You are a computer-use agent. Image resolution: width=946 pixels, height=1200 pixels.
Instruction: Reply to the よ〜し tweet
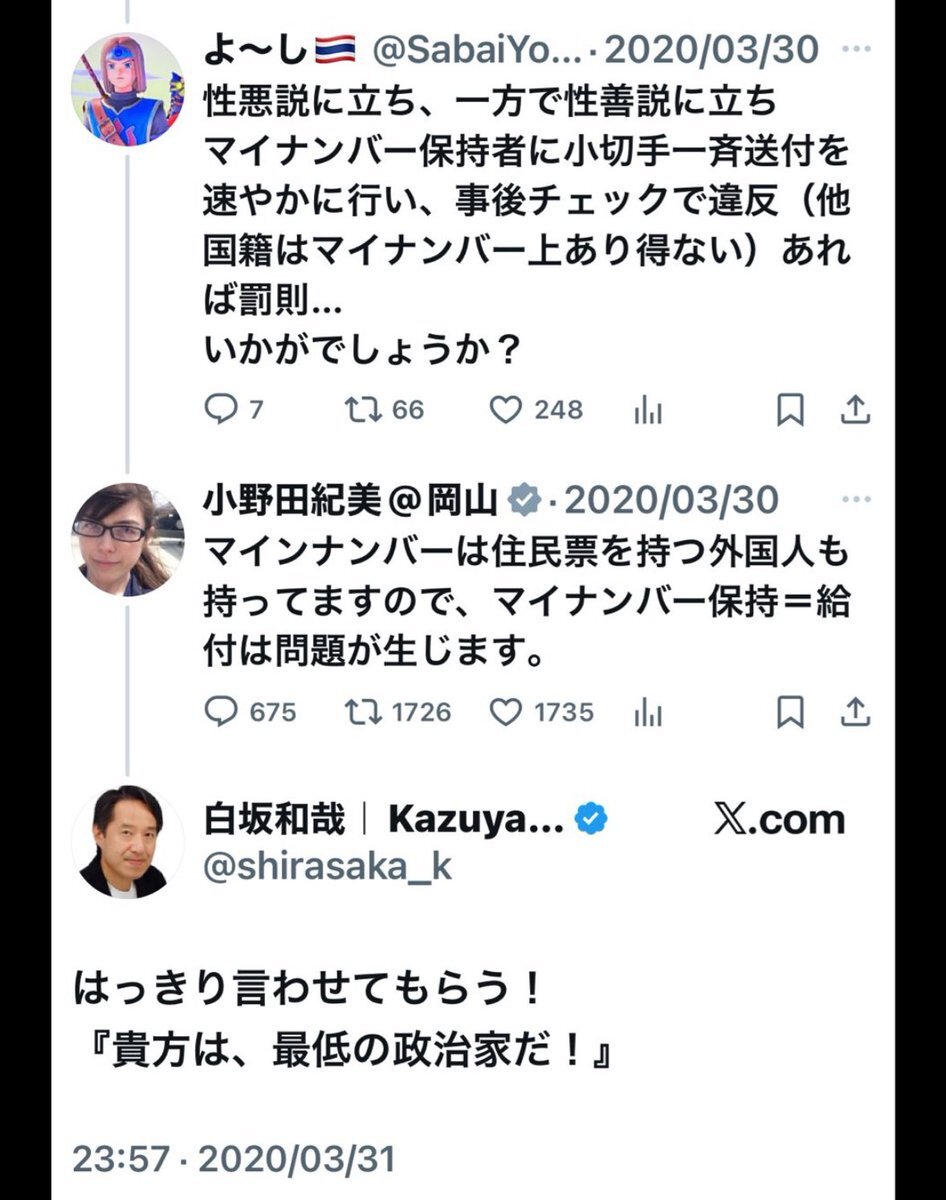click(x=219, y=410)
